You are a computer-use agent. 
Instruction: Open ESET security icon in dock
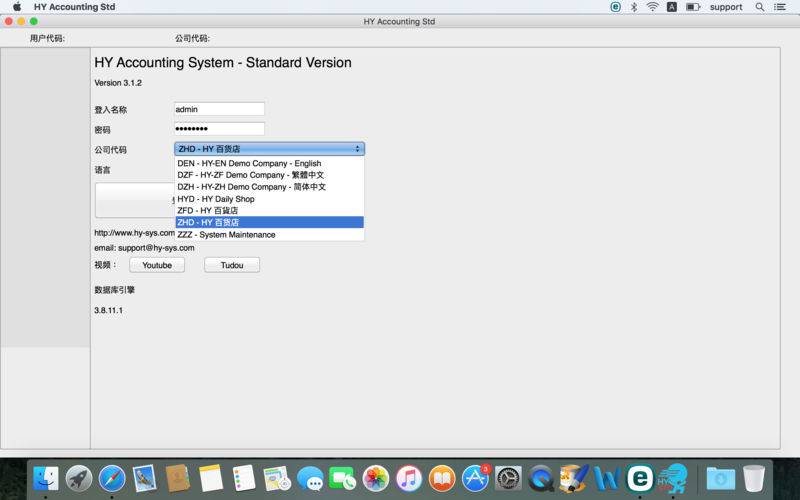640,479
